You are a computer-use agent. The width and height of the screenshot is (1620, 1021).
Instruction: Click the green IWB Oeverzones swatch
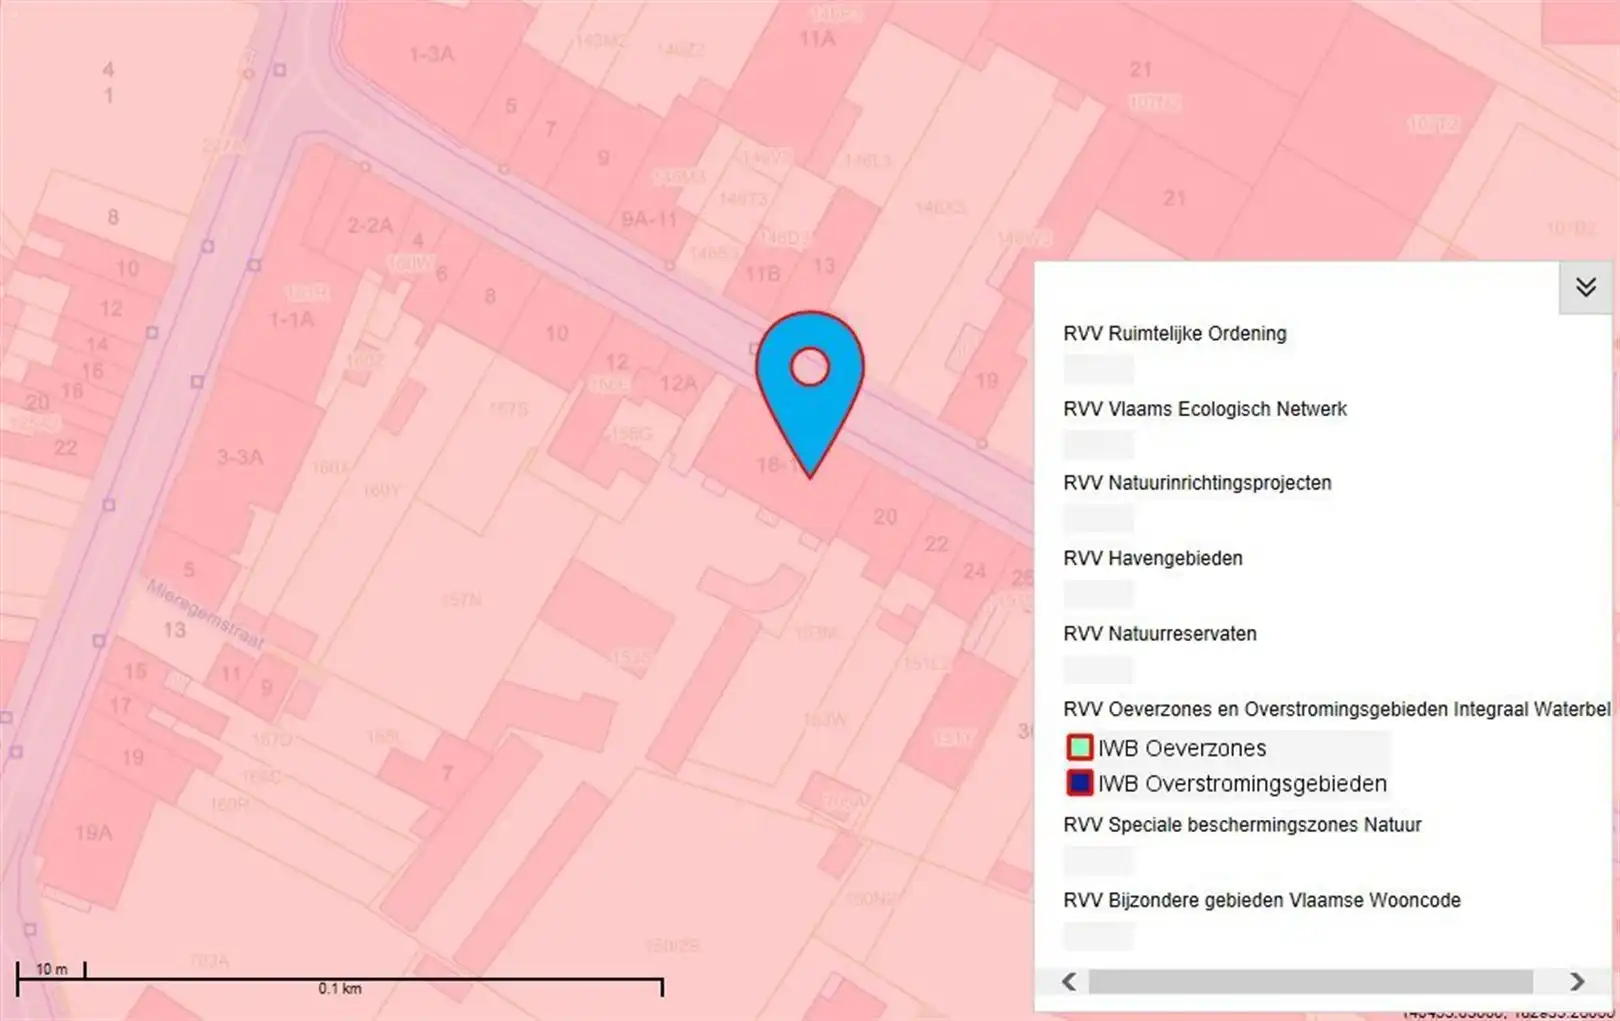coord(1080,748)
